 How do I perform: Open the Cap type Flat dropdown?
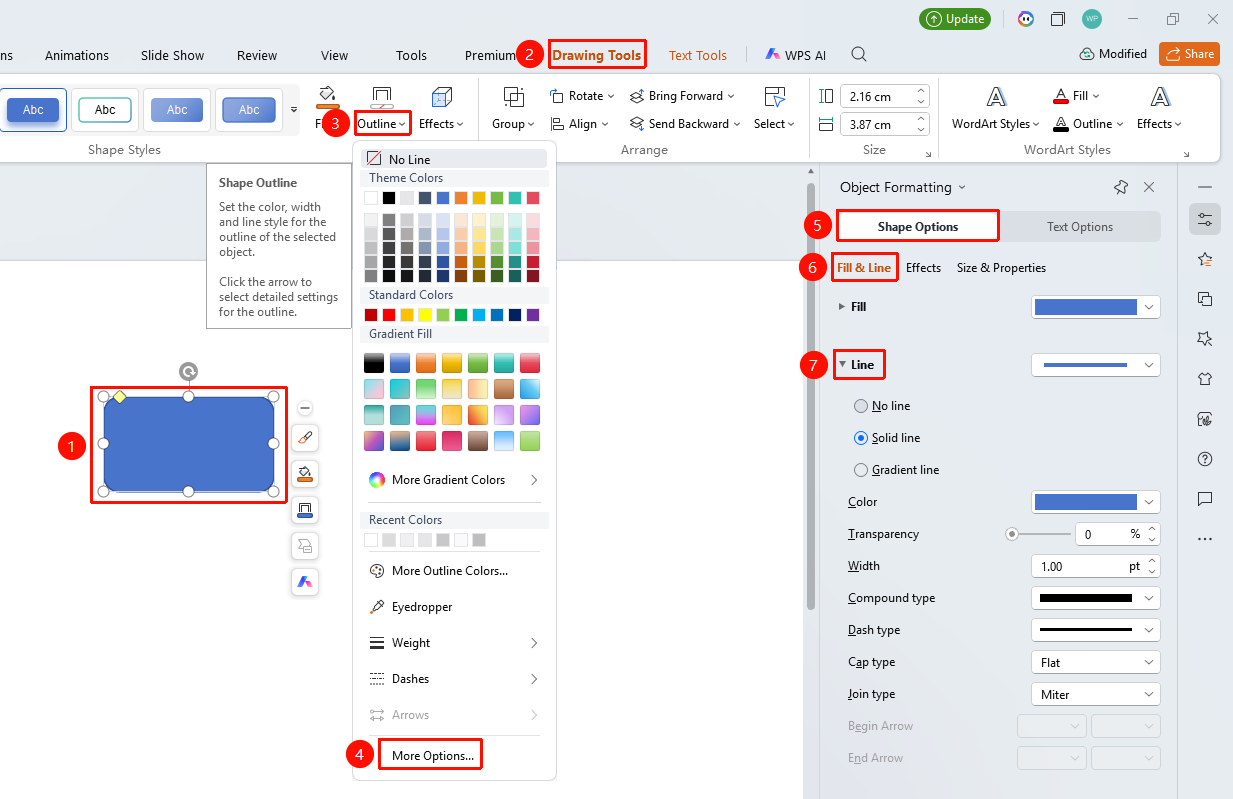point(1095,662)
